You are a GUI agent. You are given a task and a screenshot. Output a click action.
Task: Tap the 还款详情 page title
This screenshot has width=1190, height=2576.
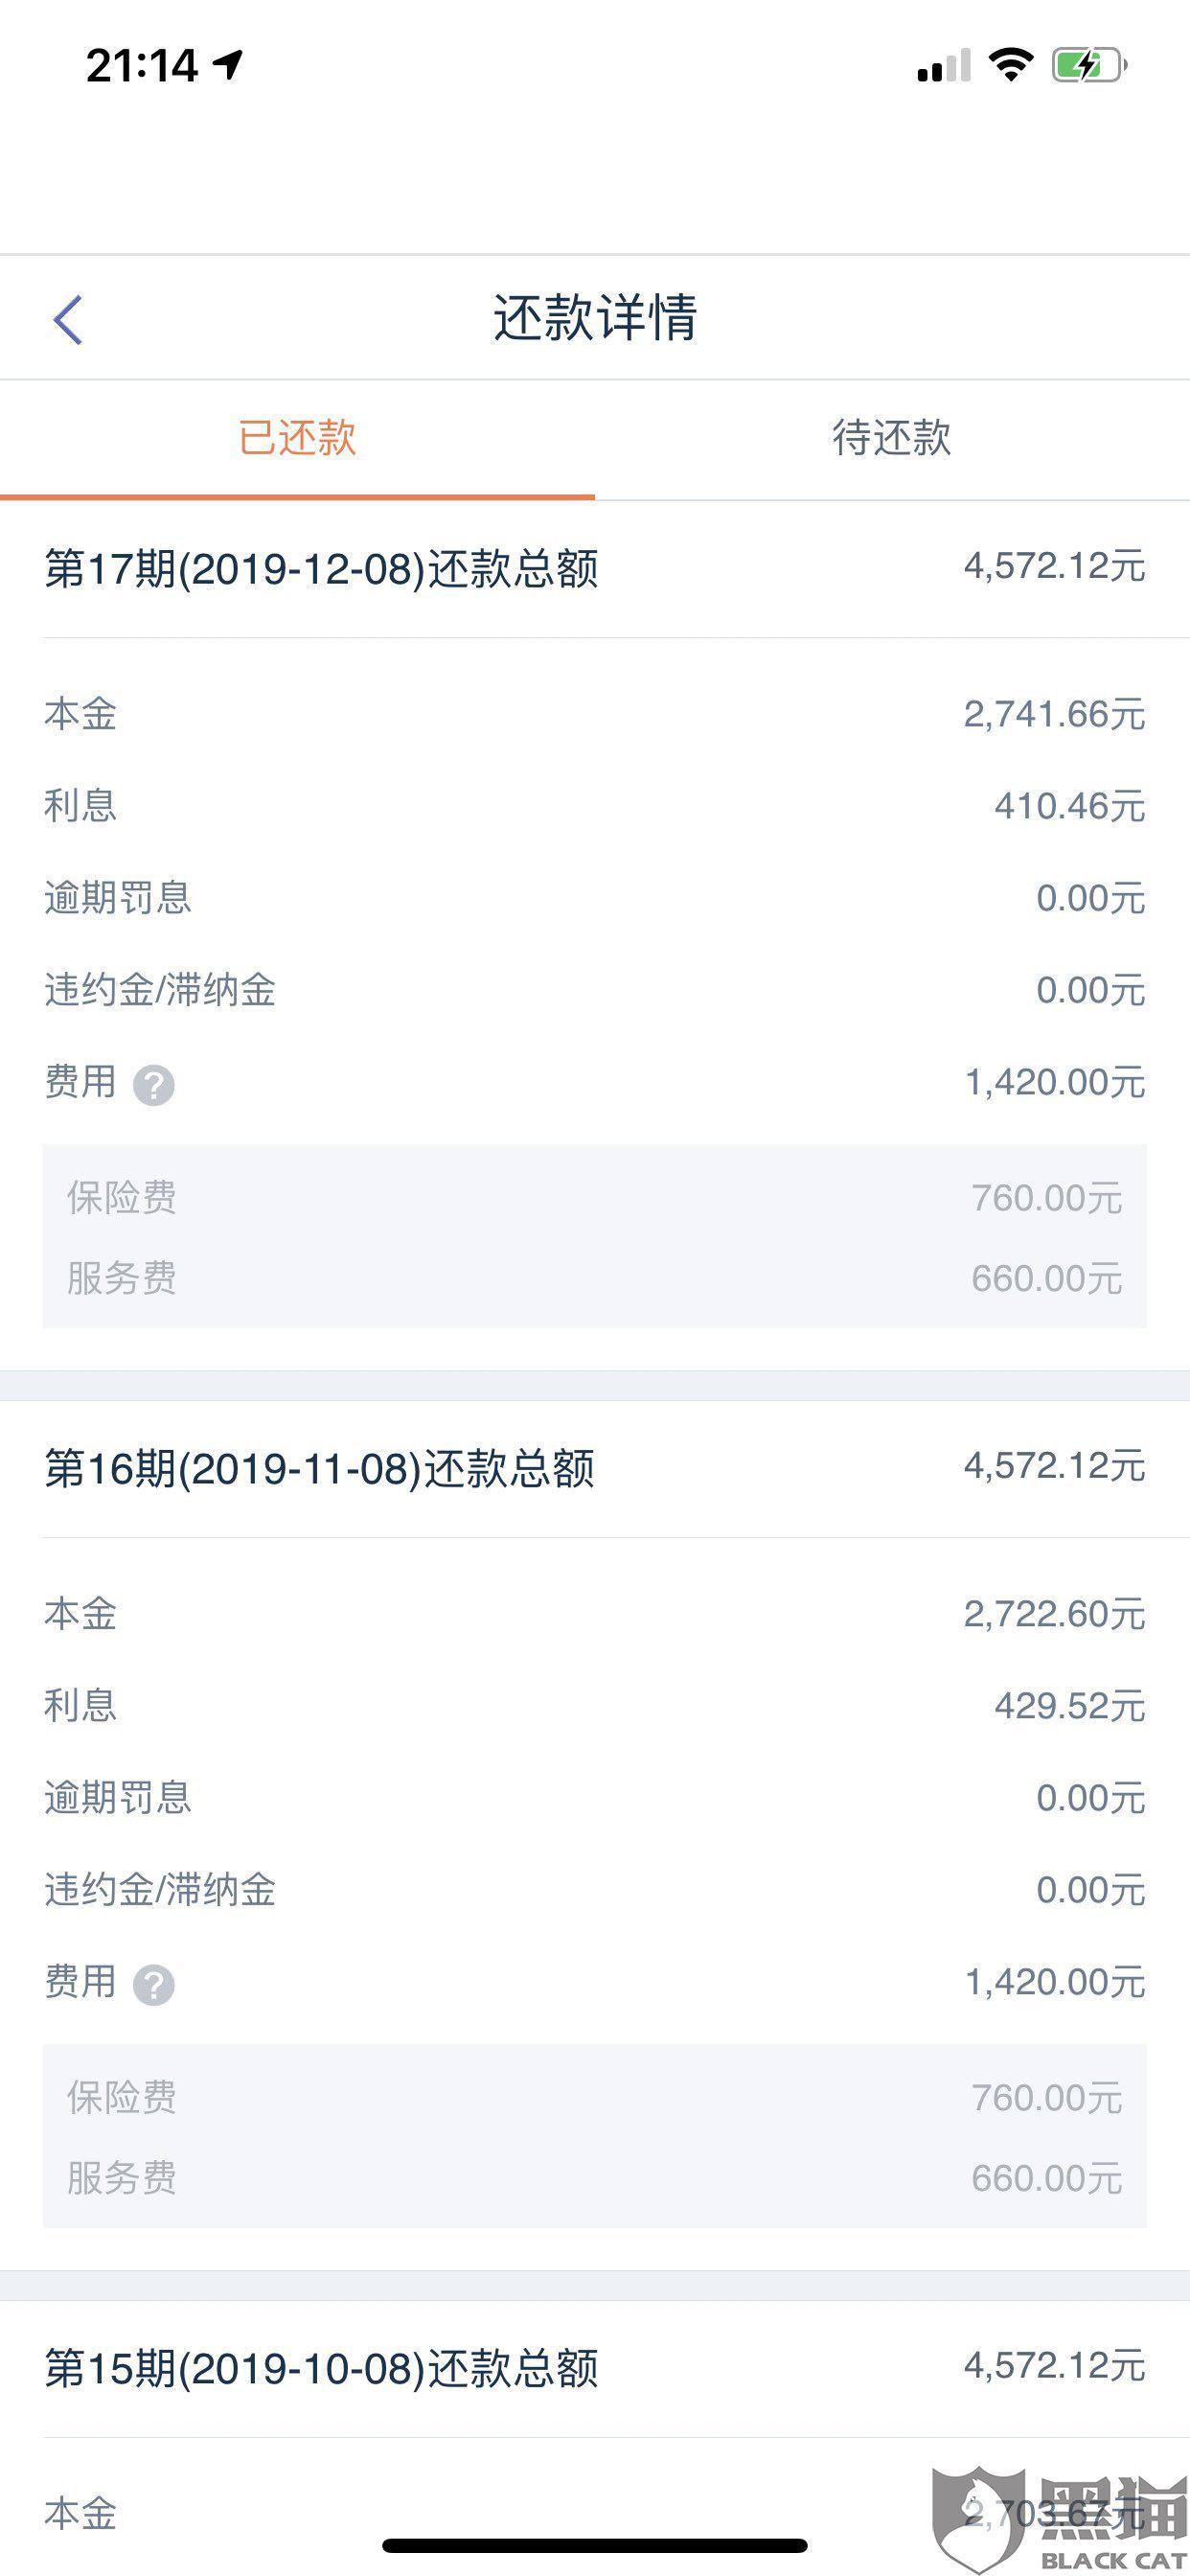click(x=595, y=319)
